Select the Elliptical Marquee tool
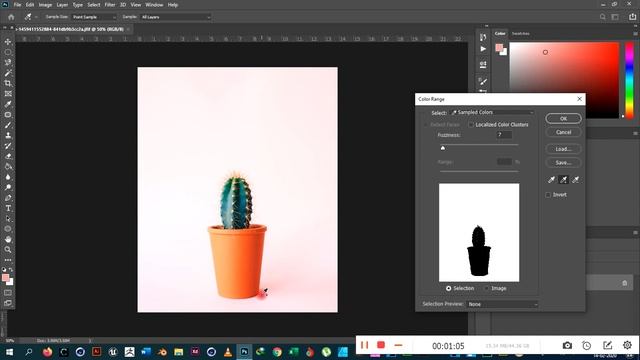The width and height of the screenshot is (640, 360). (x=8, y=52)
